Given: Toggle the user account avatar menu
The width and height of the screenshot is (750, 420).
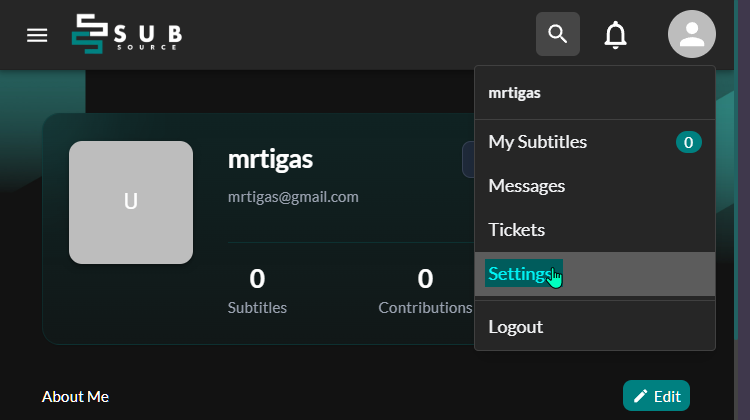Looking at the screenshot, I should [691, 35].
